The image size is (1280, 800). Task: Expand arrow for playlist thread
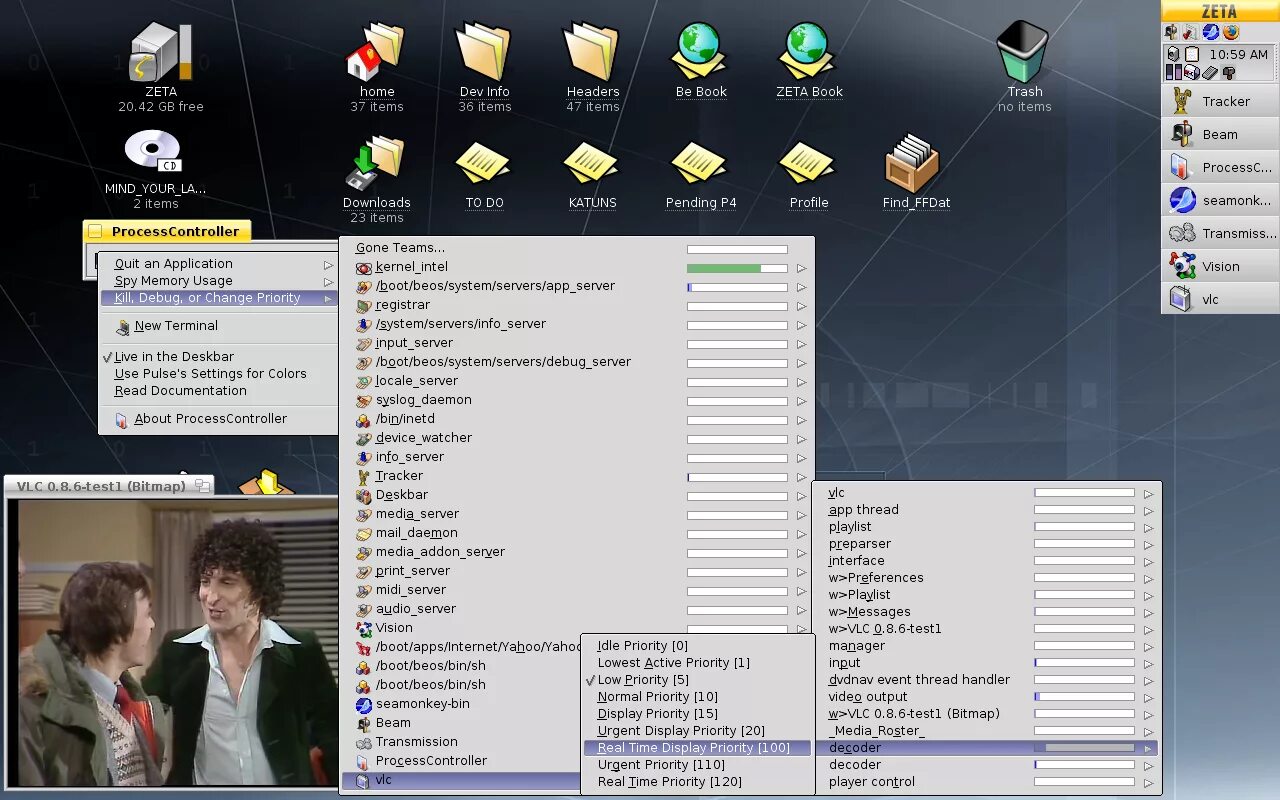1148,527
